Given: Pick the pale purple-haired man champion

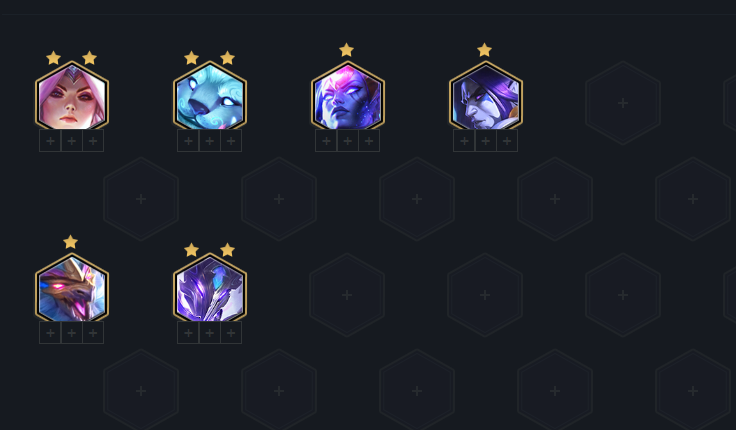Looking at the screenshot, I should click(x=486, y=95).
